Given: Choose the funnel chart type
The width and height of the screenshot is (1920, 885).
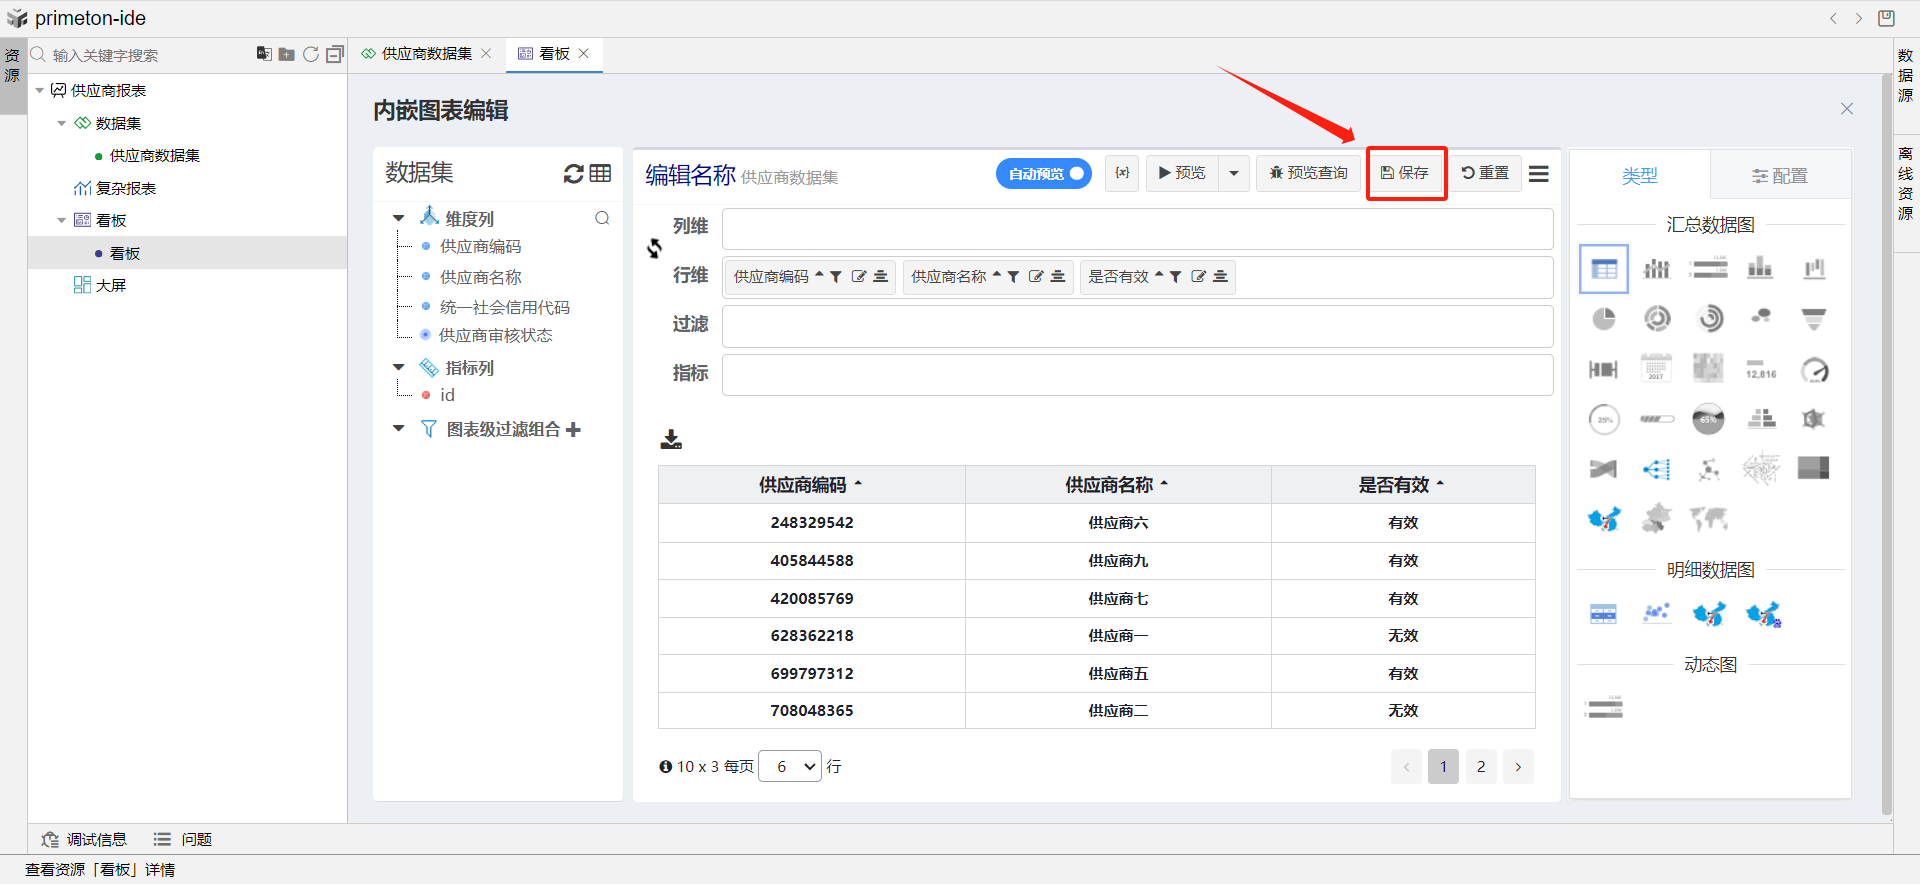Looking at the screenshot, I should tap(1813, 319).
